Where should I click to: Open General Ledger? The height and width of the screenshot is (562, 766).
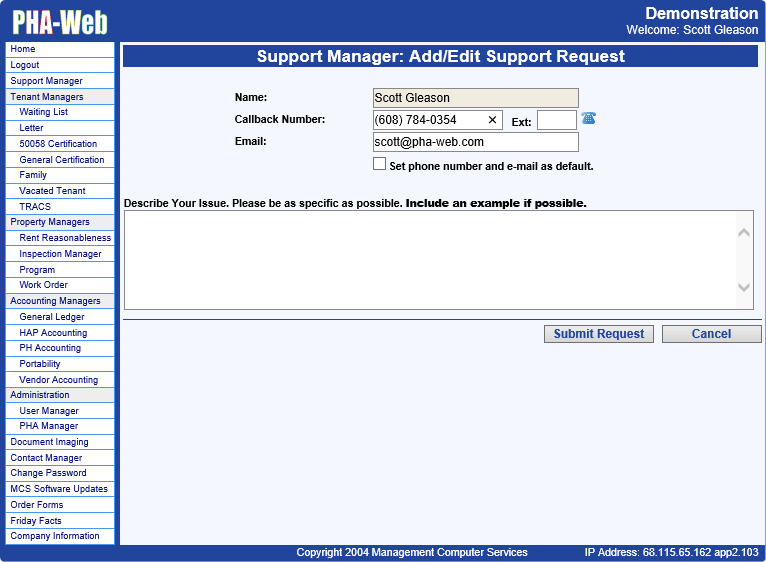[60, 317]
